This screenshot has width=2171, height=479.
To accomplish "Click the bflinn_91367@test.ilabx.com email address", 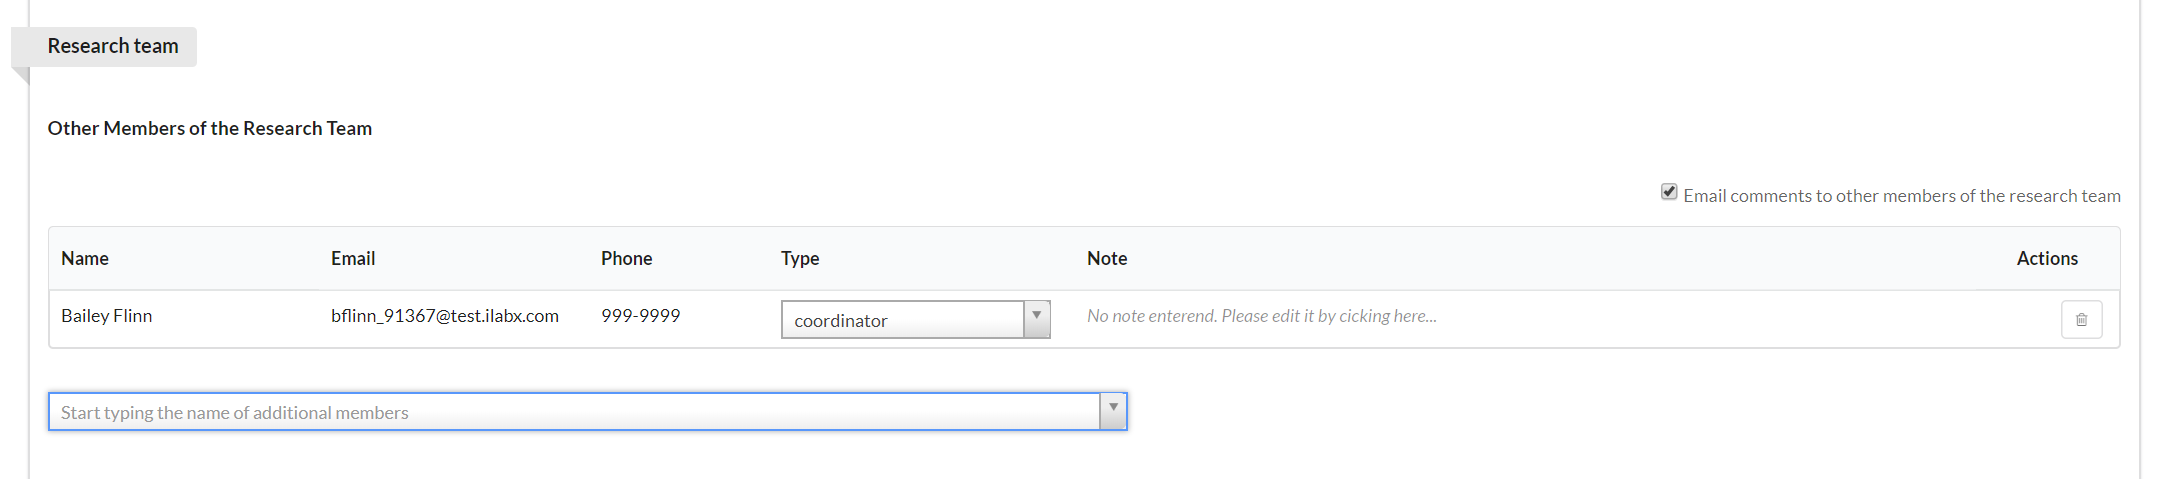I will [445, 316].
